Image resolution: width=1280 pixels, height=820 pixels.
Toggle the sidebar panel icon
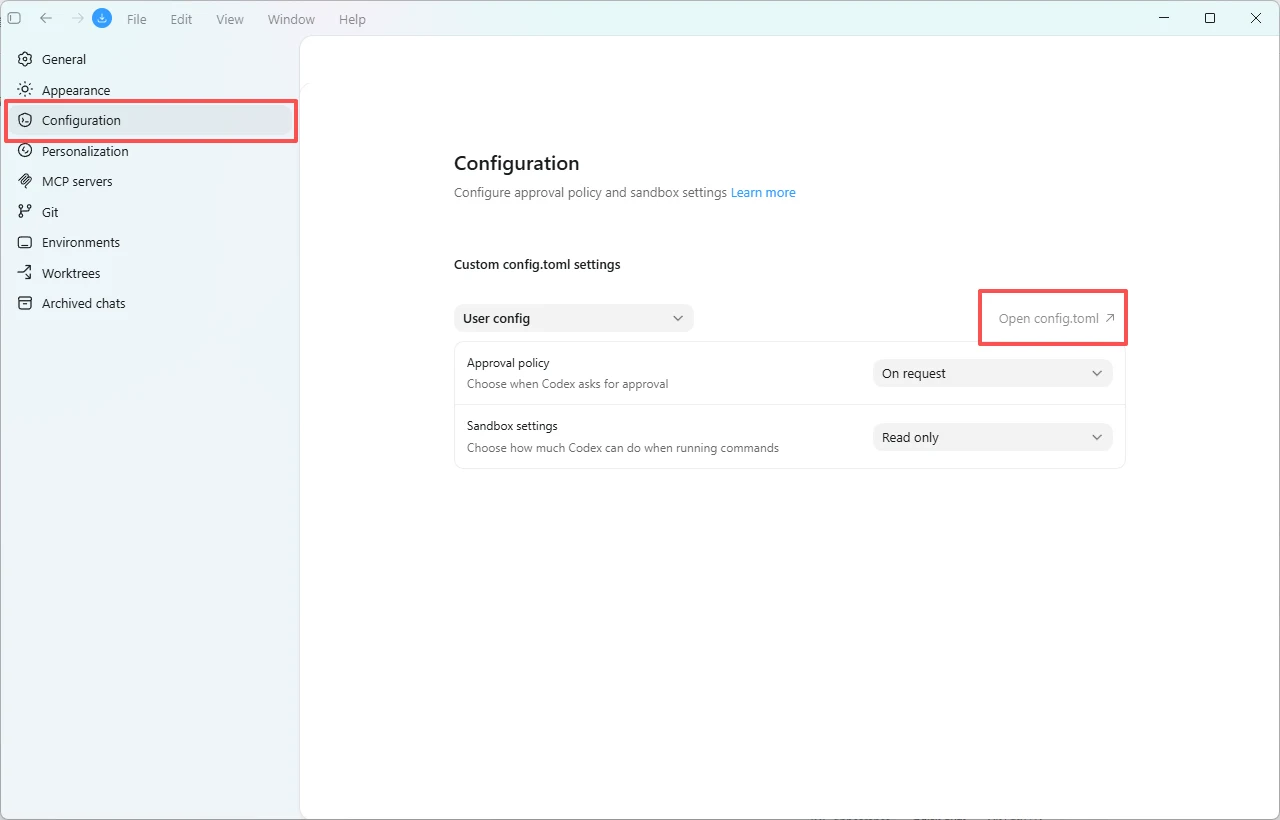tap(14, 18)
